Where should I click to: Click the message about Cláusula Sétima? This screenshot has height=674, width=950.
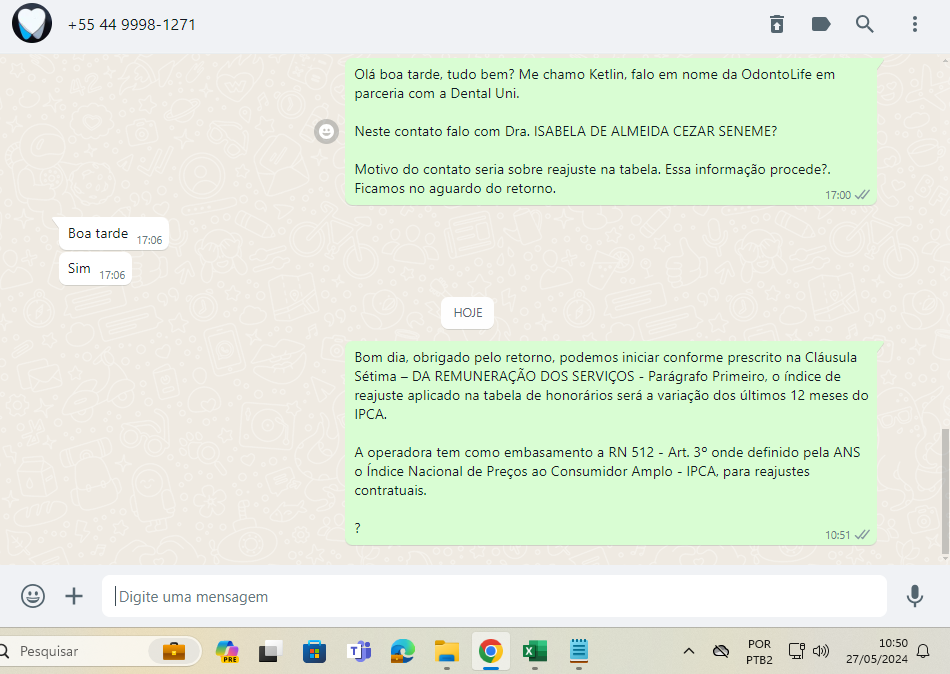611,442
